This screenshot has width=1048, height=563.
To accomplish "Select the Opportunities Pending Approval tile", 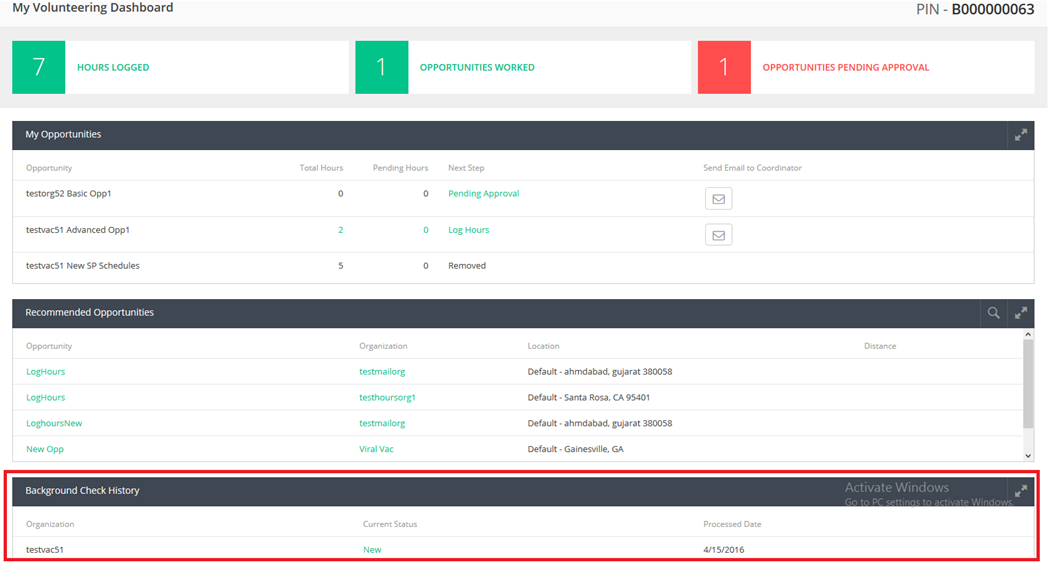I will (x=866, y=67).
